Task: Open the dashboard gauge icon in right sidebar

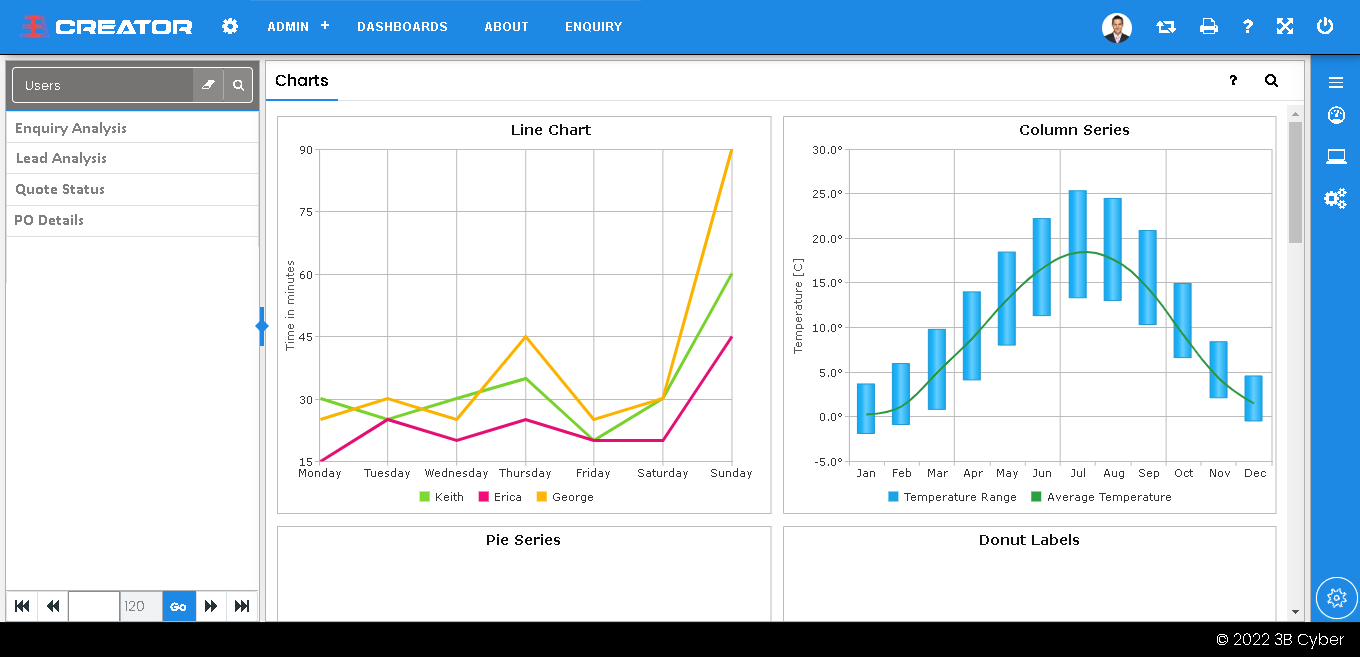Action: click(x=1335, y=116)
